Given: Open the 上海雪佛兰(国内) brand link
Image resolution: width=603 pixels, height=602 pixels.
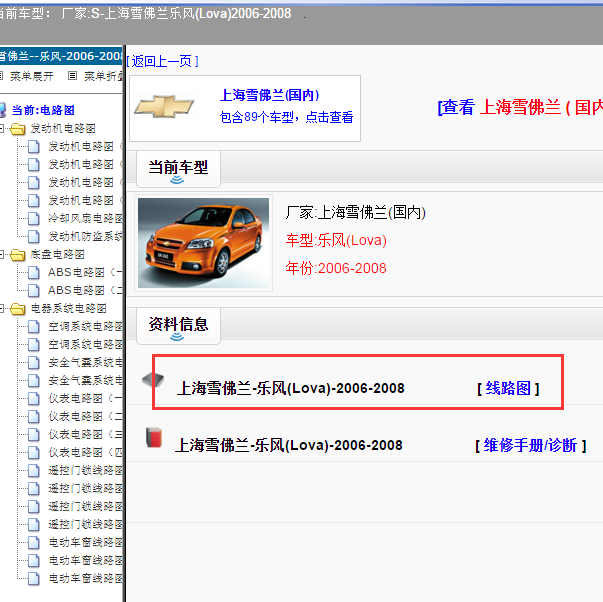Looking at the screenshot, I should tap(270, 95).
